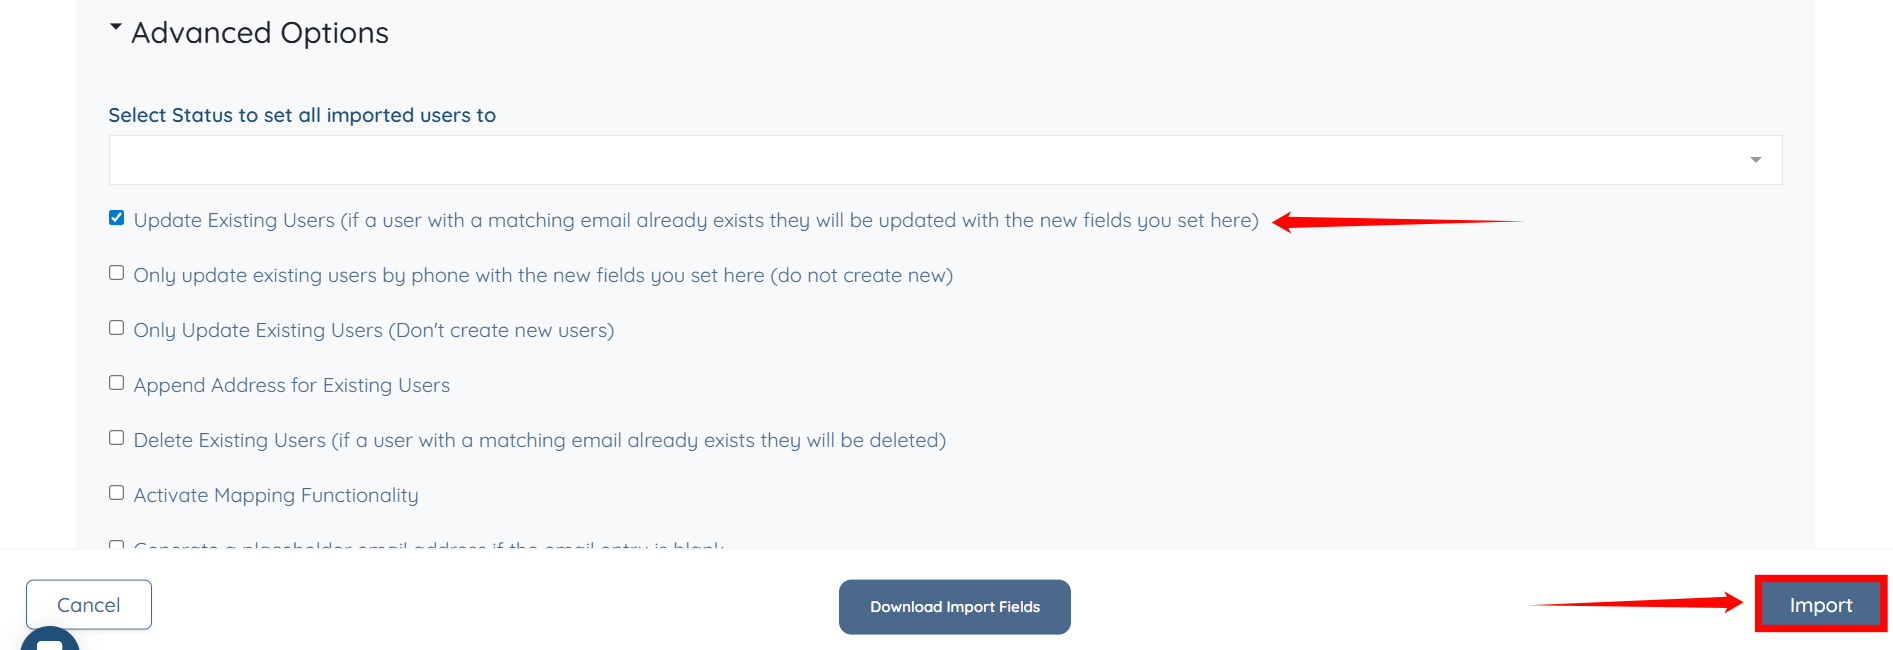
Task: Click the 'Activate Mapping Functionality' label text
Action: 276,495
